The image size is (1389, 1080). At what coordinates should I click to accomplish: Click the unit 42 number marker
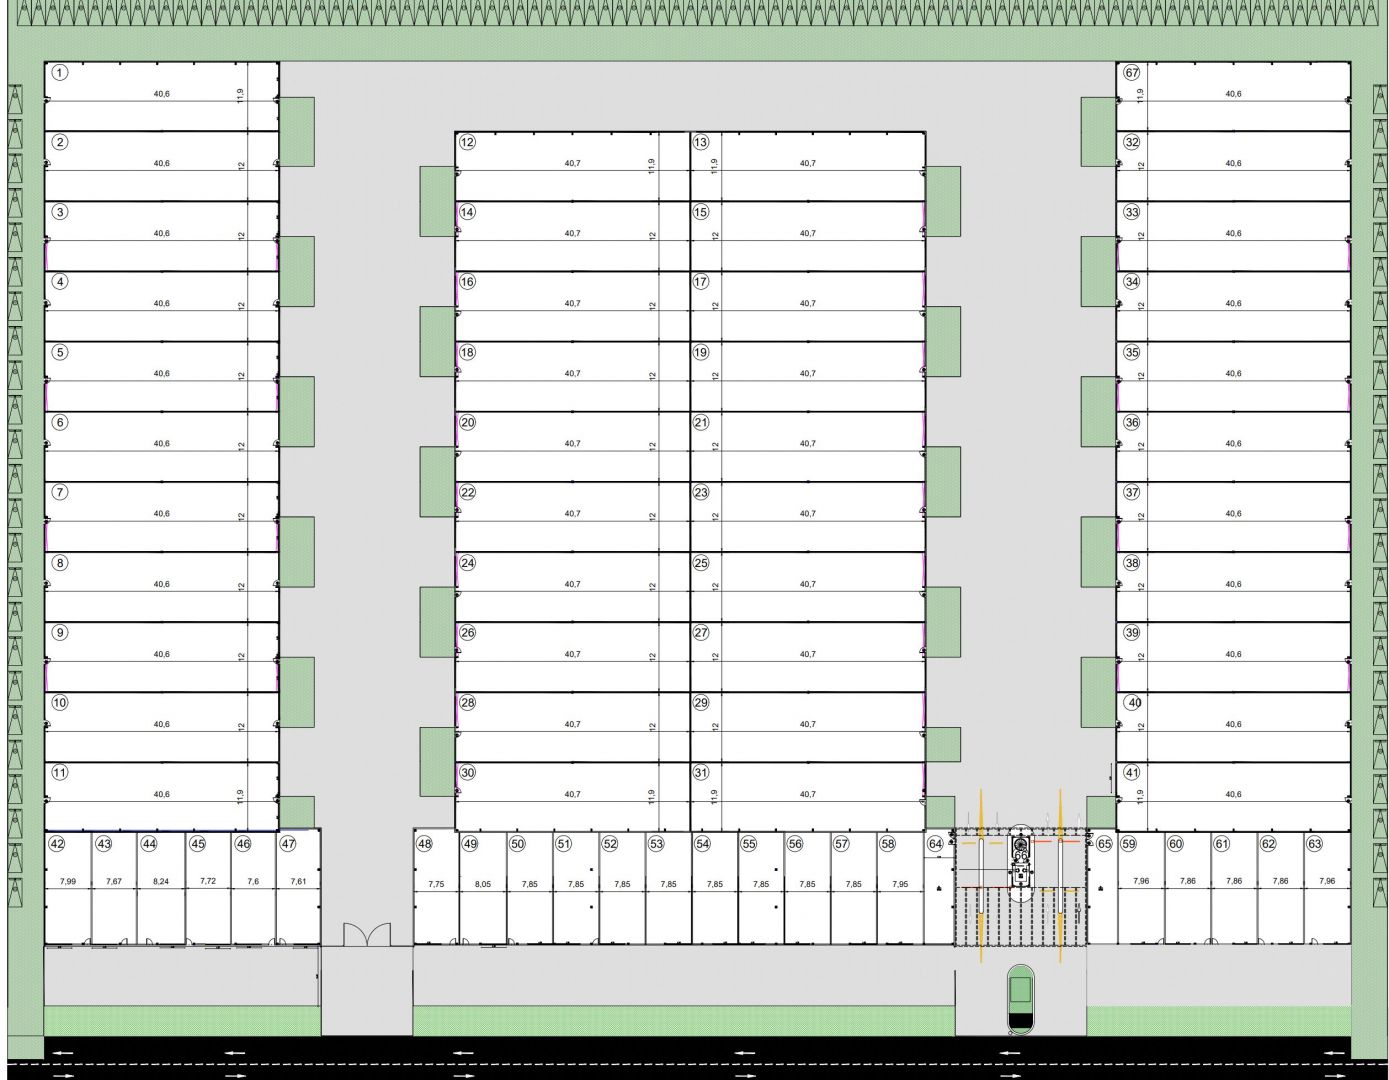click(x=57, y=844)
